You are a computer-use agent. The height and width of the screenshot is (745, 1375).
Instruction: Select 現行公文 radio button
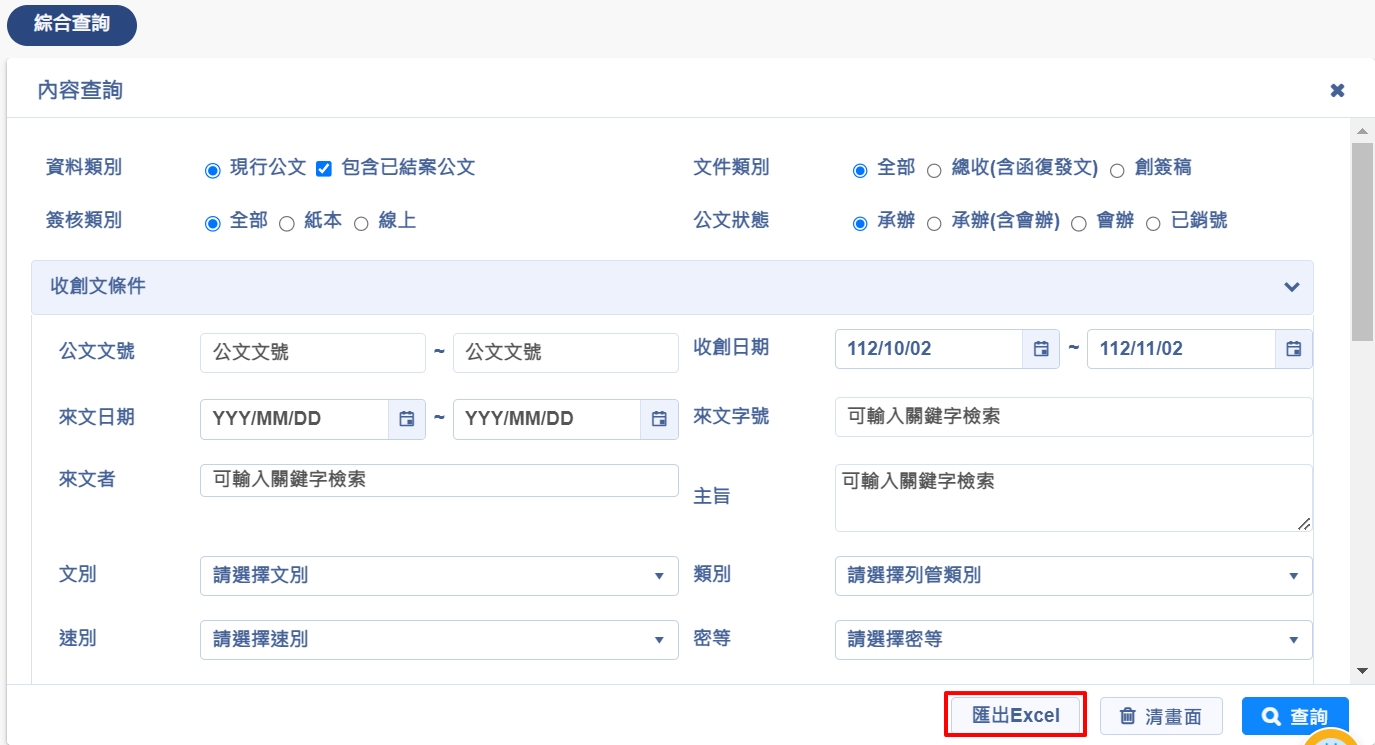212,170
